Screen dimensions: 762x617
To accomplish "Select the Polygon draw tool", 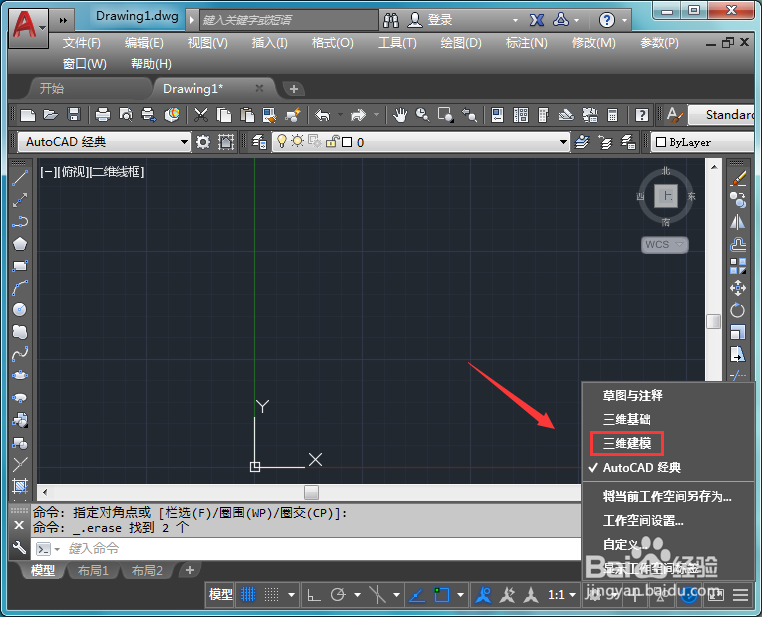I will click(19, 243).
